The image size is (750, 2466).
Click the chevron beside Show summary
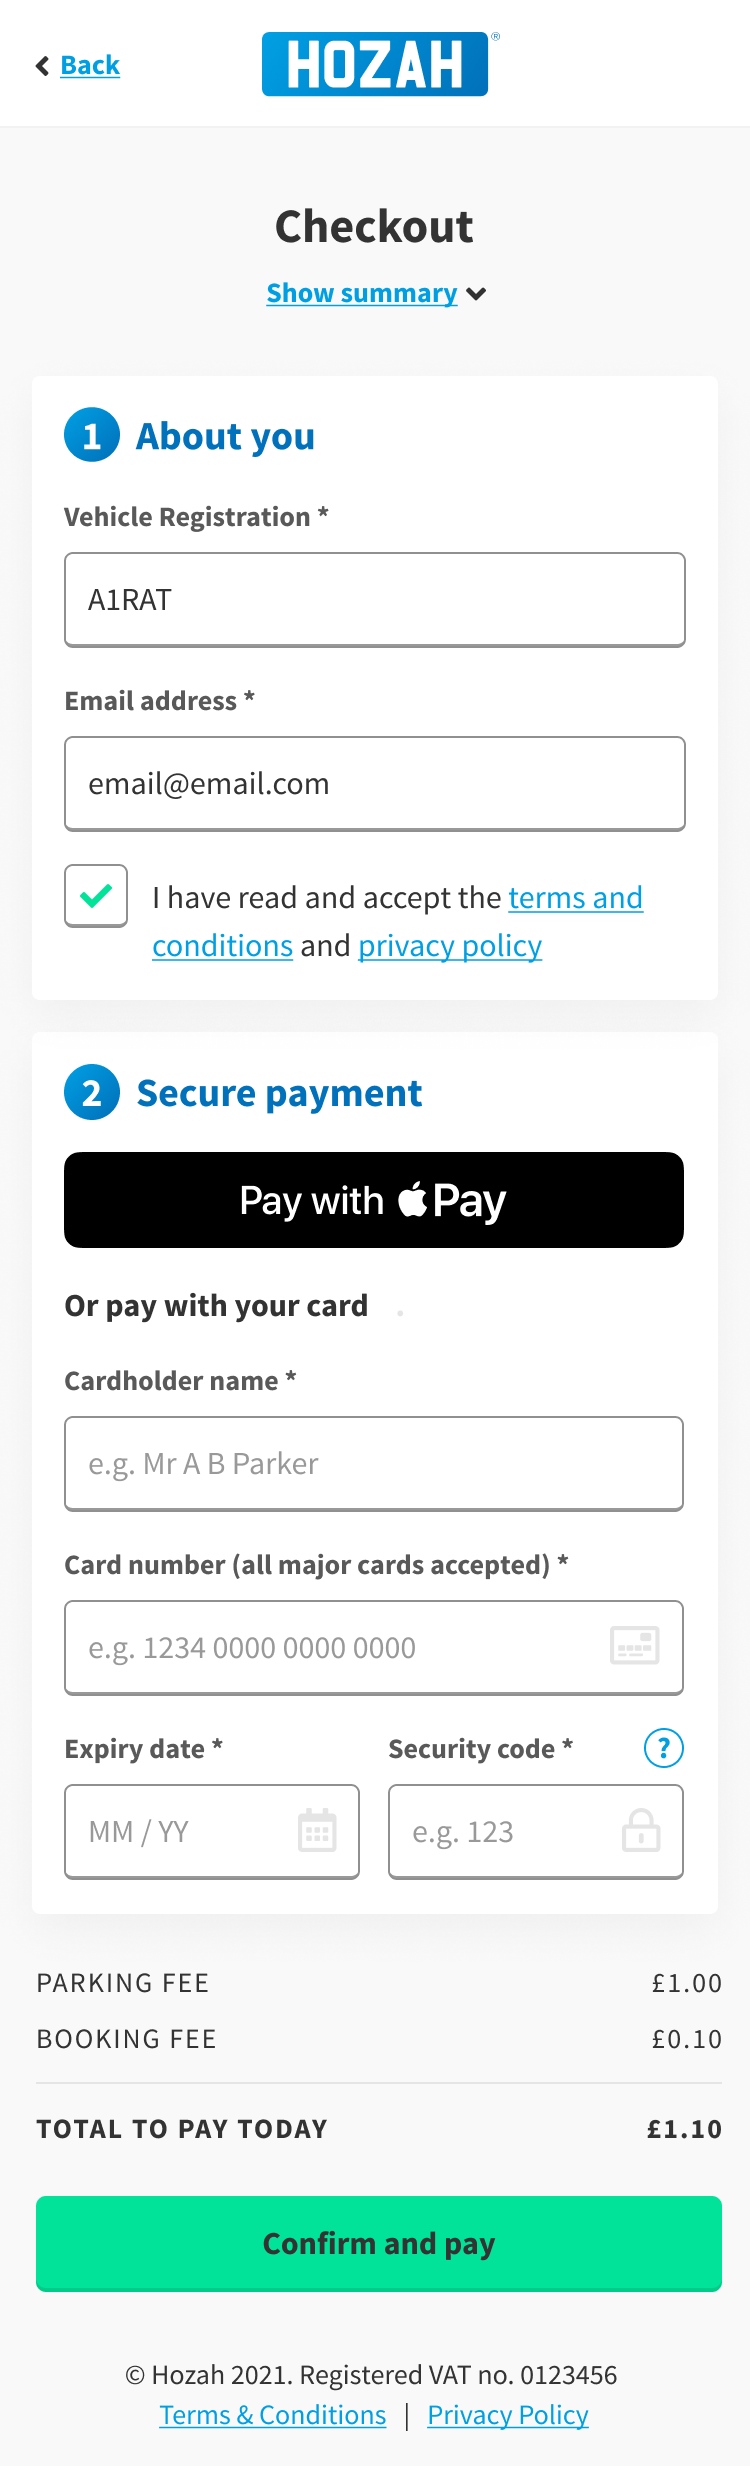click(x=477, y=294)
